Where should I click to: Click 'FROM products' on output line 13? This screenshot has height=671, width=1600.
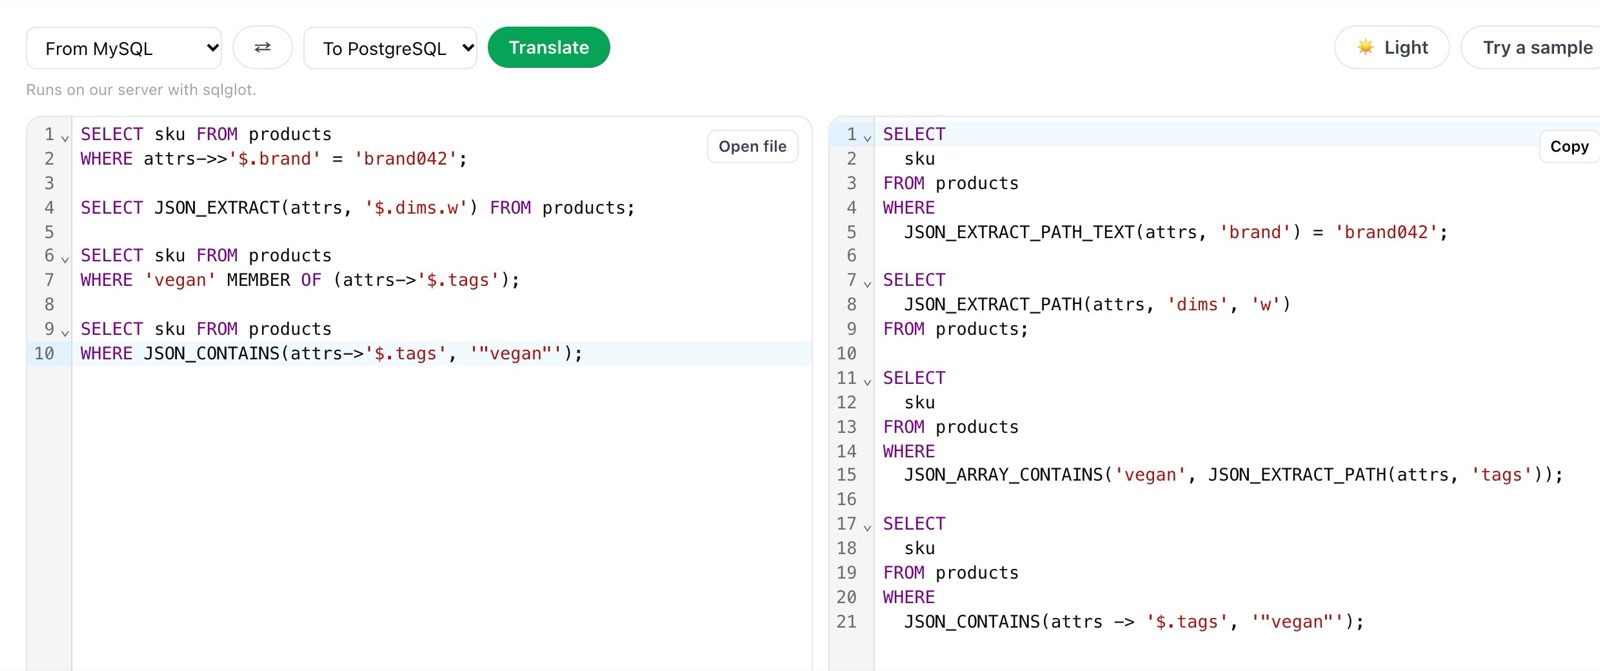951,427
